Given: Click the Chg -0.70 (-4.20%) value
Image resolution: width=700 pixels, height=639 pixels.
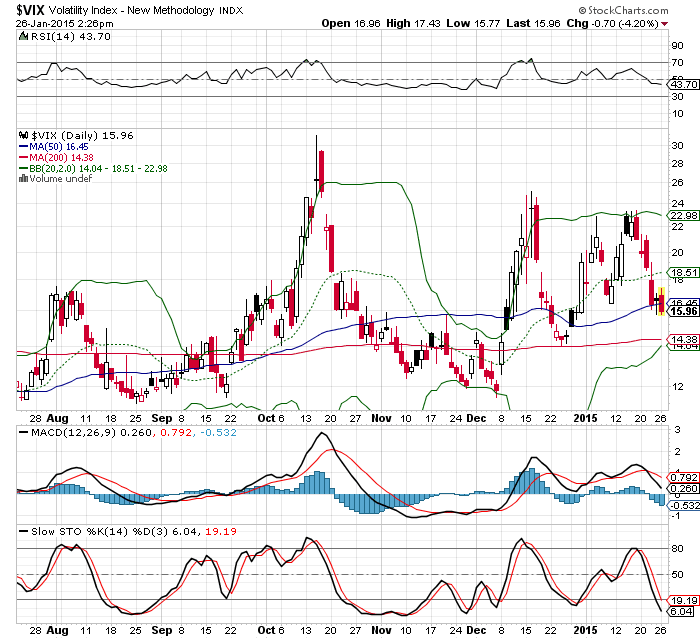Looking at the screenshot, I should [612, 24].
